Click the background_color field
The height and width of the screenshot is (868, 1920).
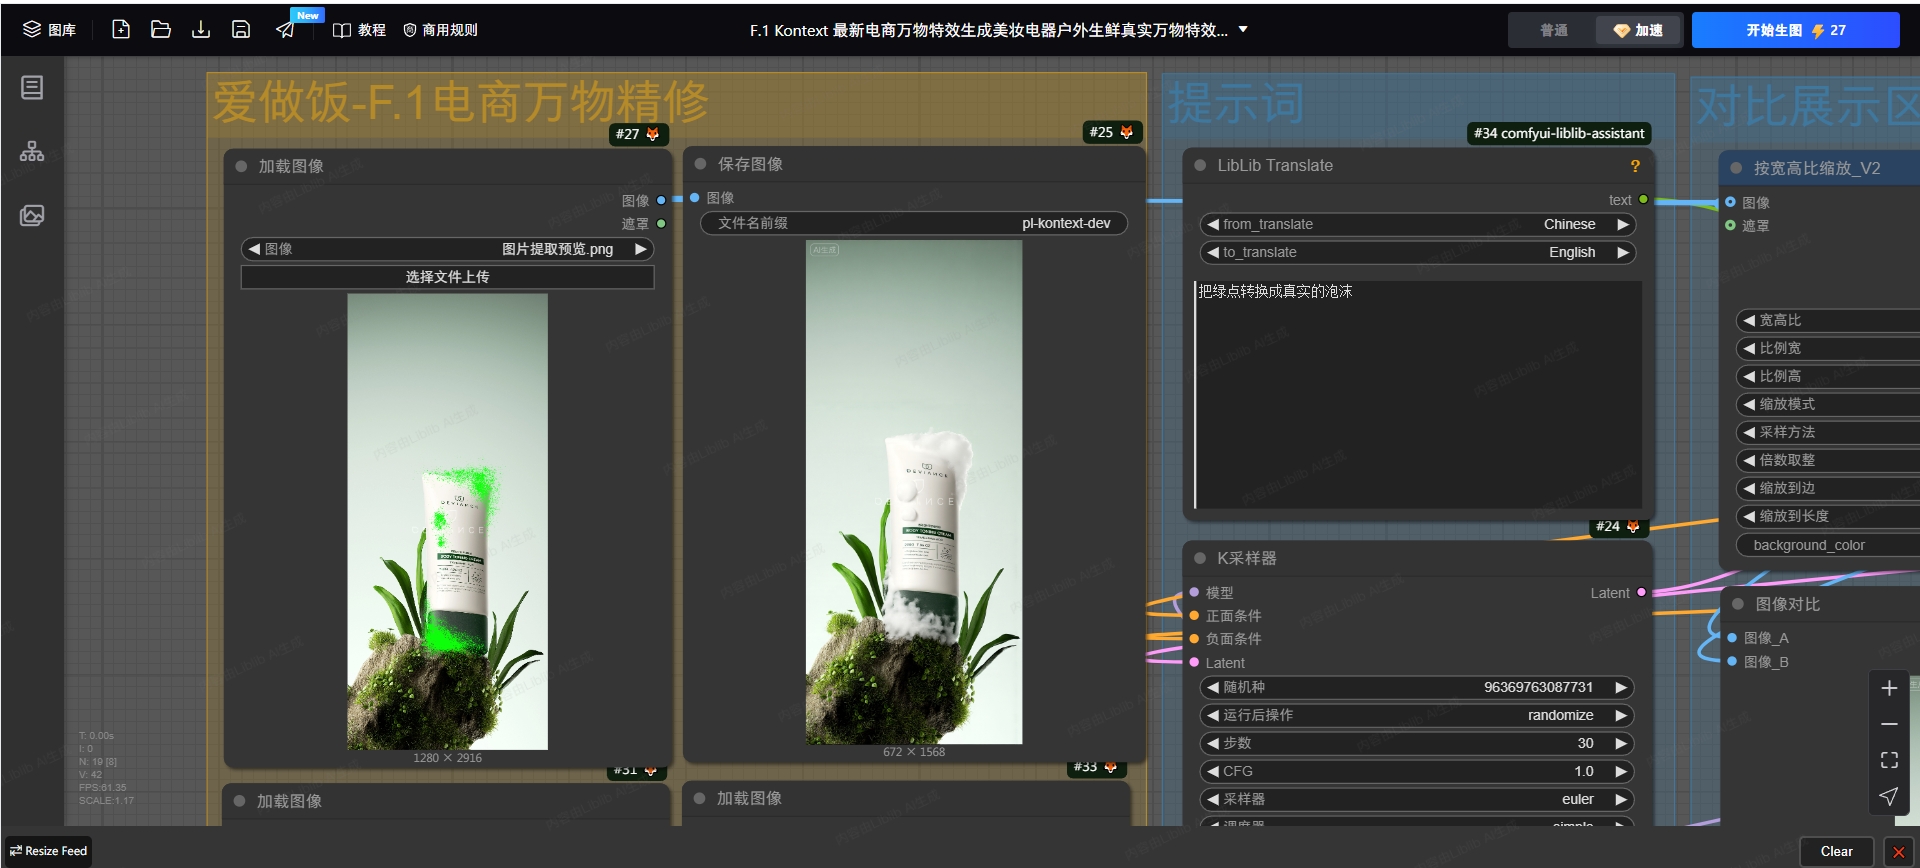point(1828,545)
